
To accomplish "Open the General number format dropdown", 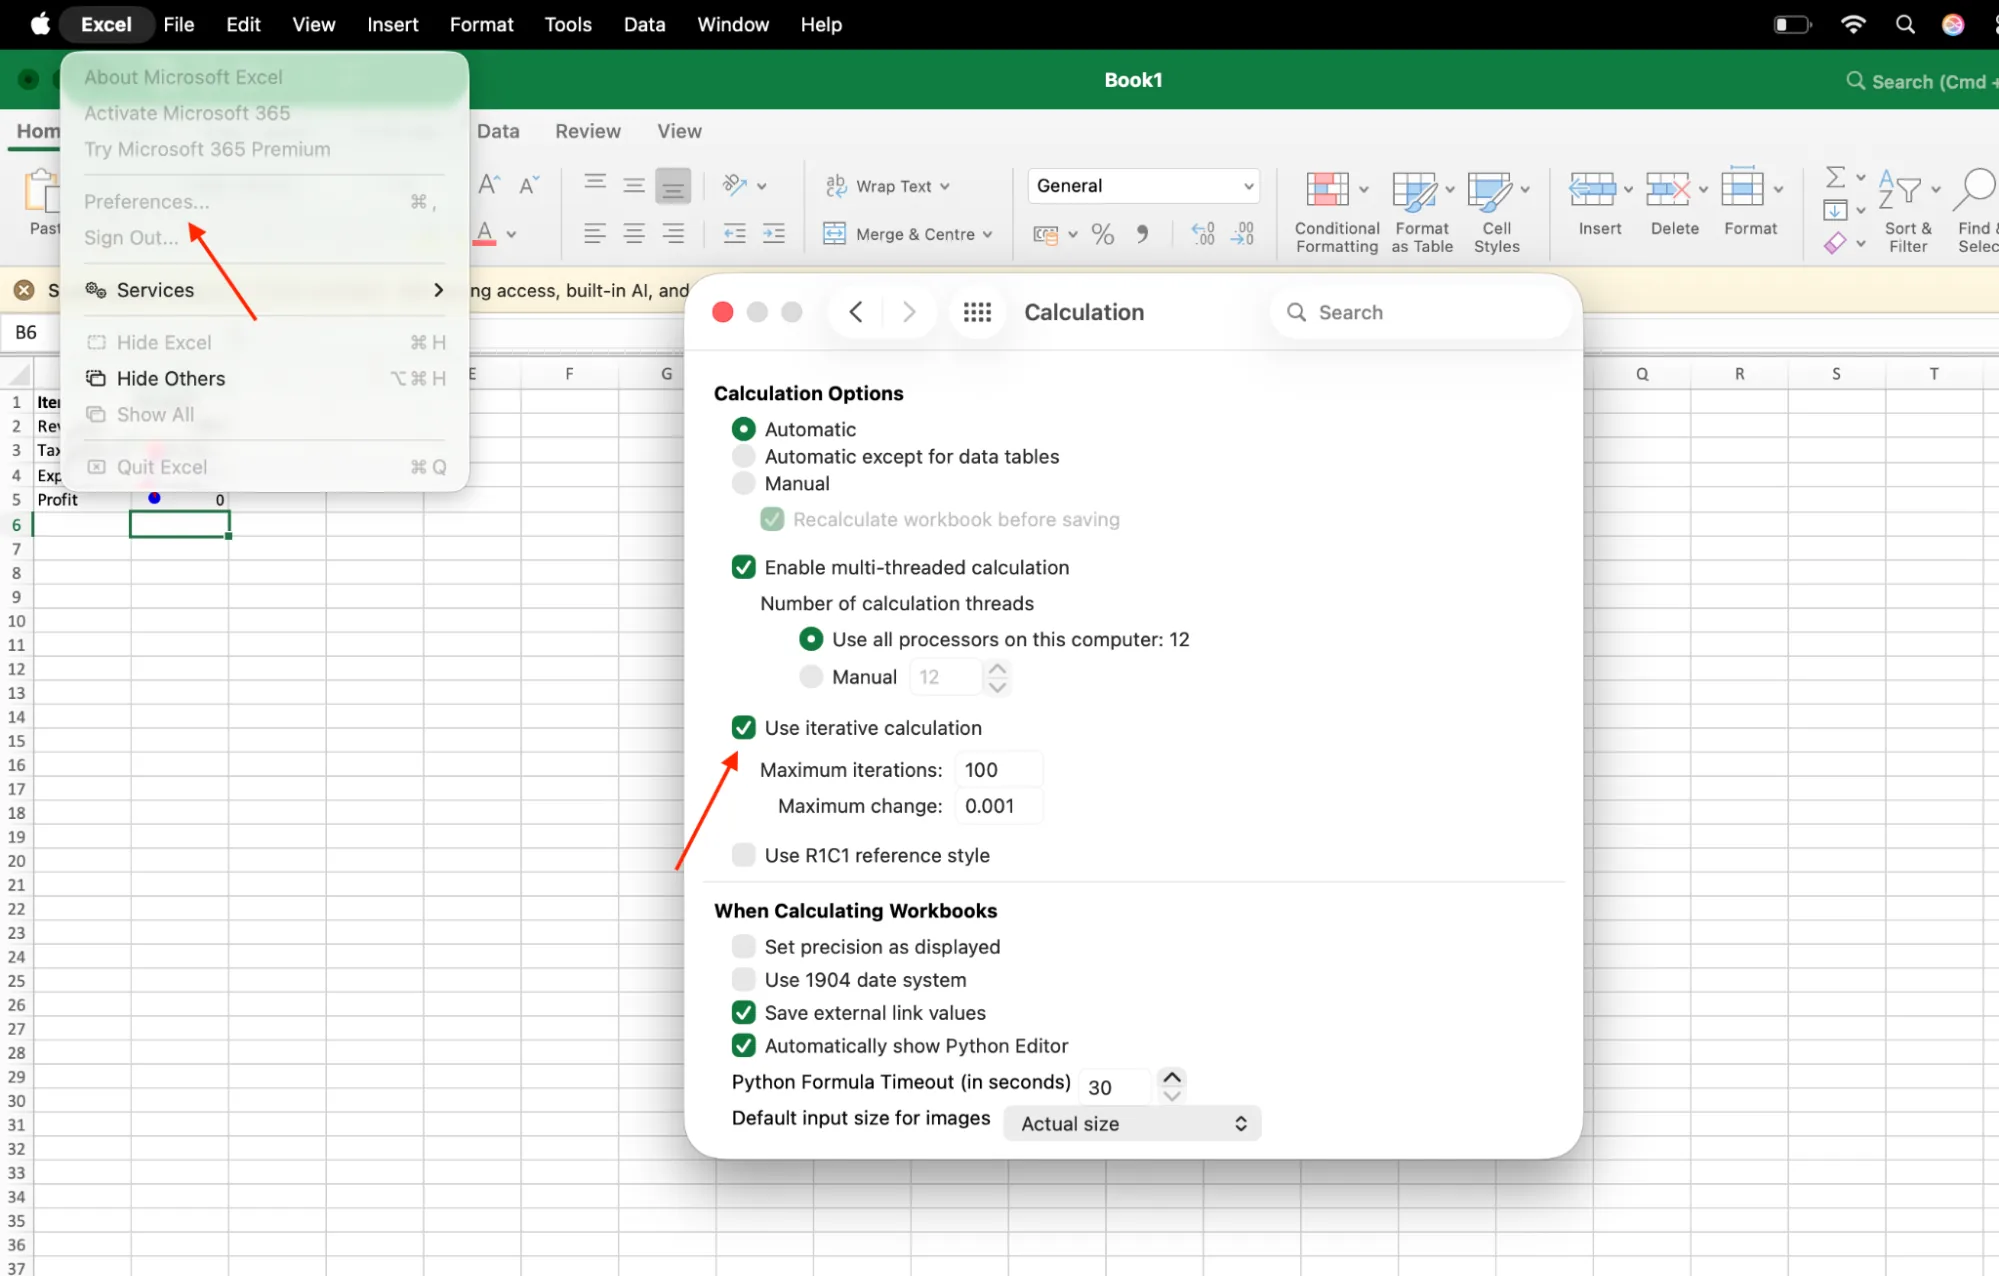I will tap(1143, 186).
